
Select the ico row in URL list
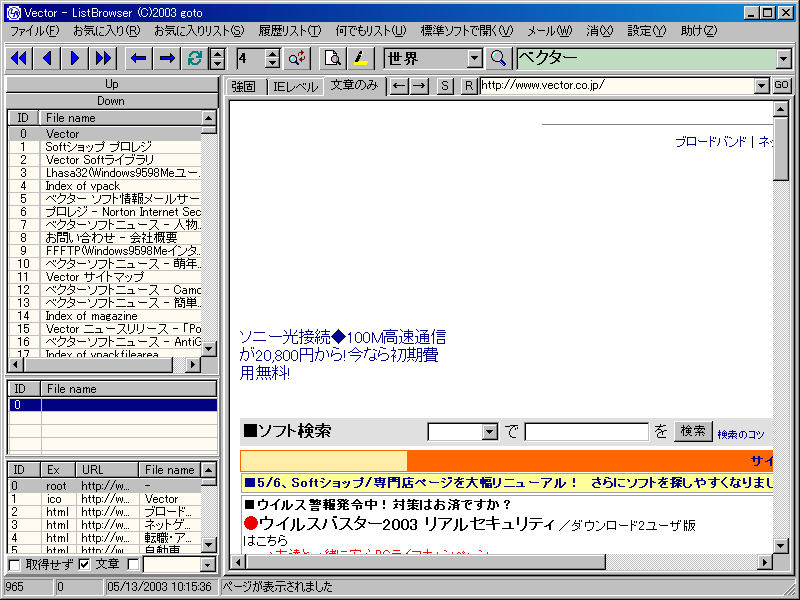click(x=105, y=498)
